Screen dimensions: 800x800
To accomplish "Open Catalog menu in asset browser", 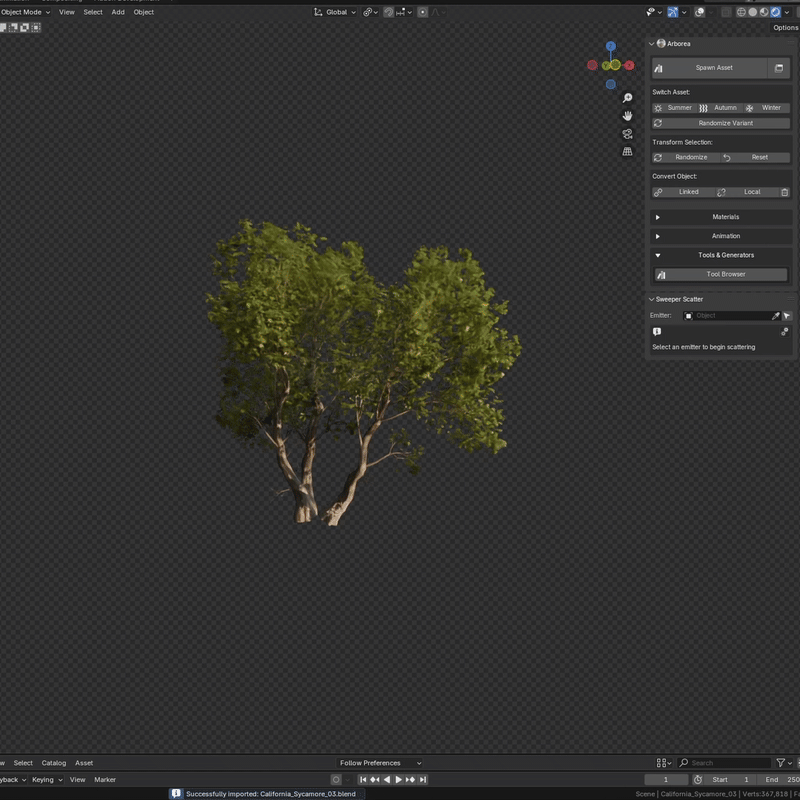I will click(54, 763).
